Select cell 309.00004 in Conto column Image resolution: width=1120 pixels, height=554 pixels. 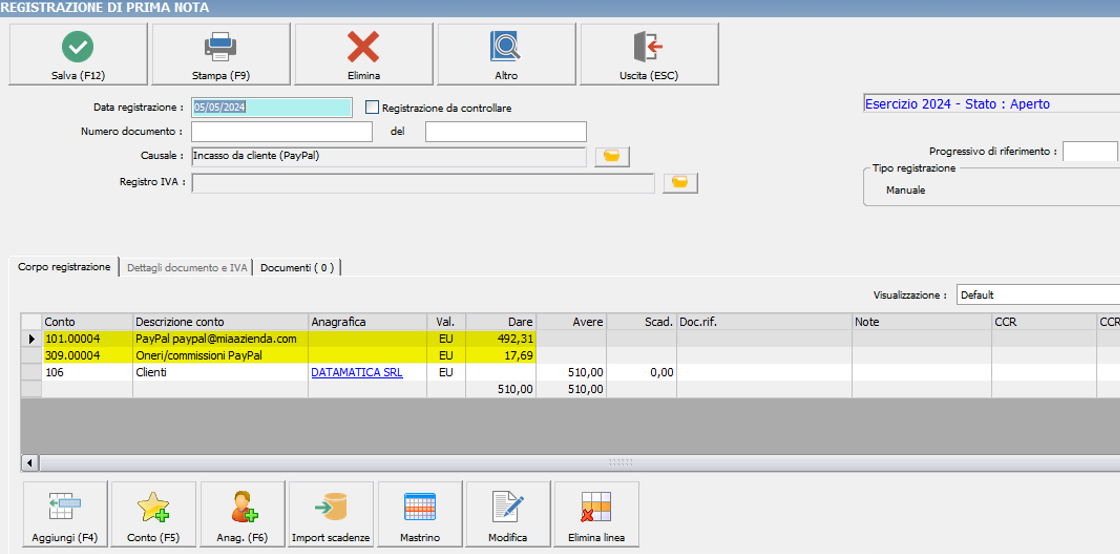click(x=88, y=356)
